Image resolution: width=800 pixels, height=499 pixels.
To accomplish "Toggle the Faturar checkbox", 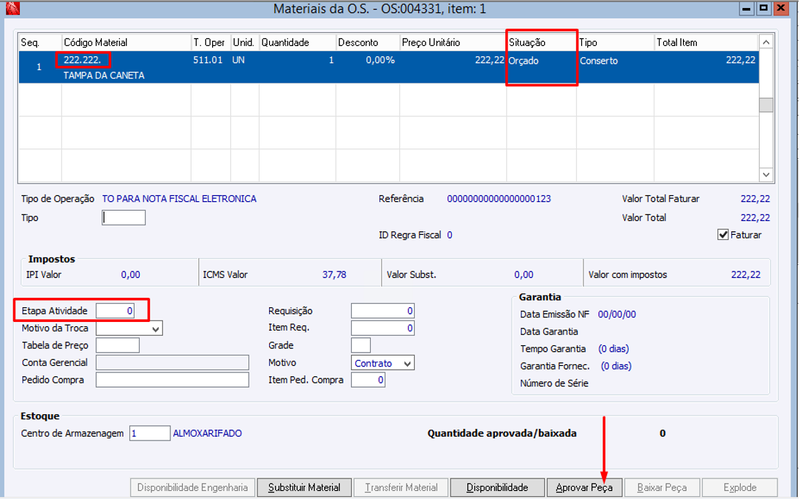I will coord(722,235).
